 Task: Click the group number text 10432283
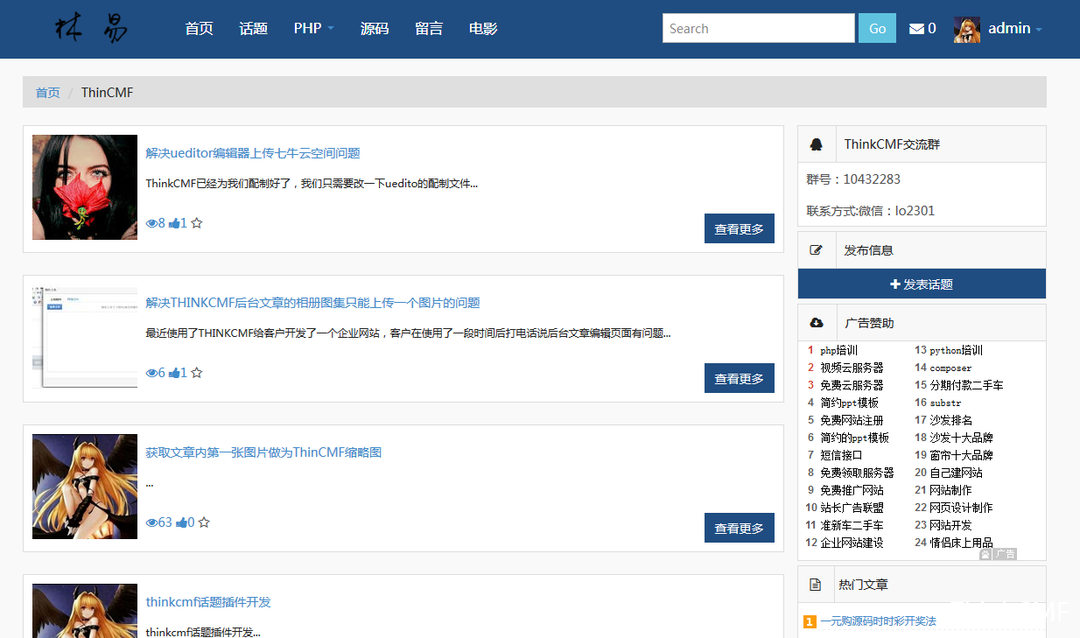point(871,179)
